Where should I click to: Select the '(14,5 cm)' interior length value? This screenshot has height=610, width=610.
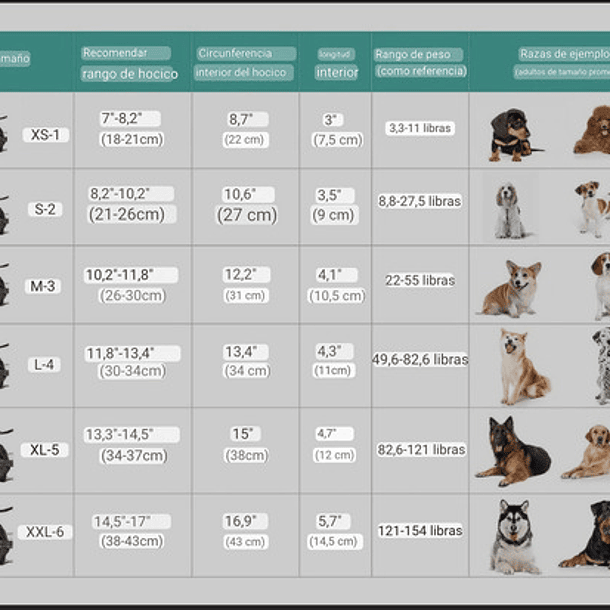[333, 541]
